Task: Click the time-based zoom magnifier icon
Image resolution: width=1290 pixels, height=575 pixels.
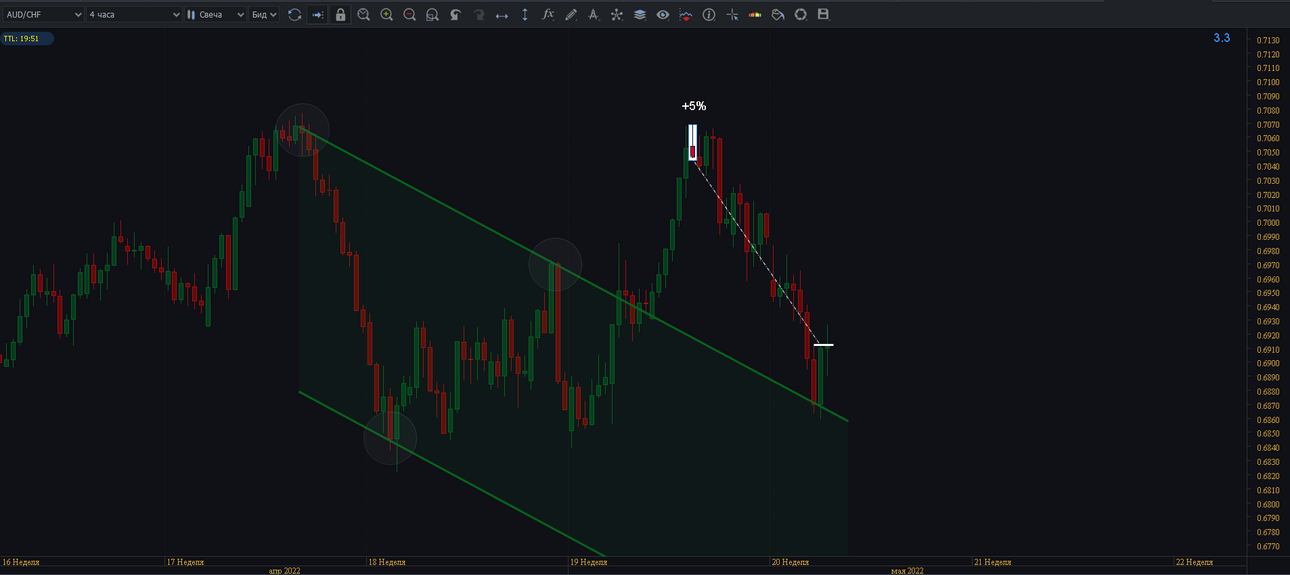Action: 363,15
